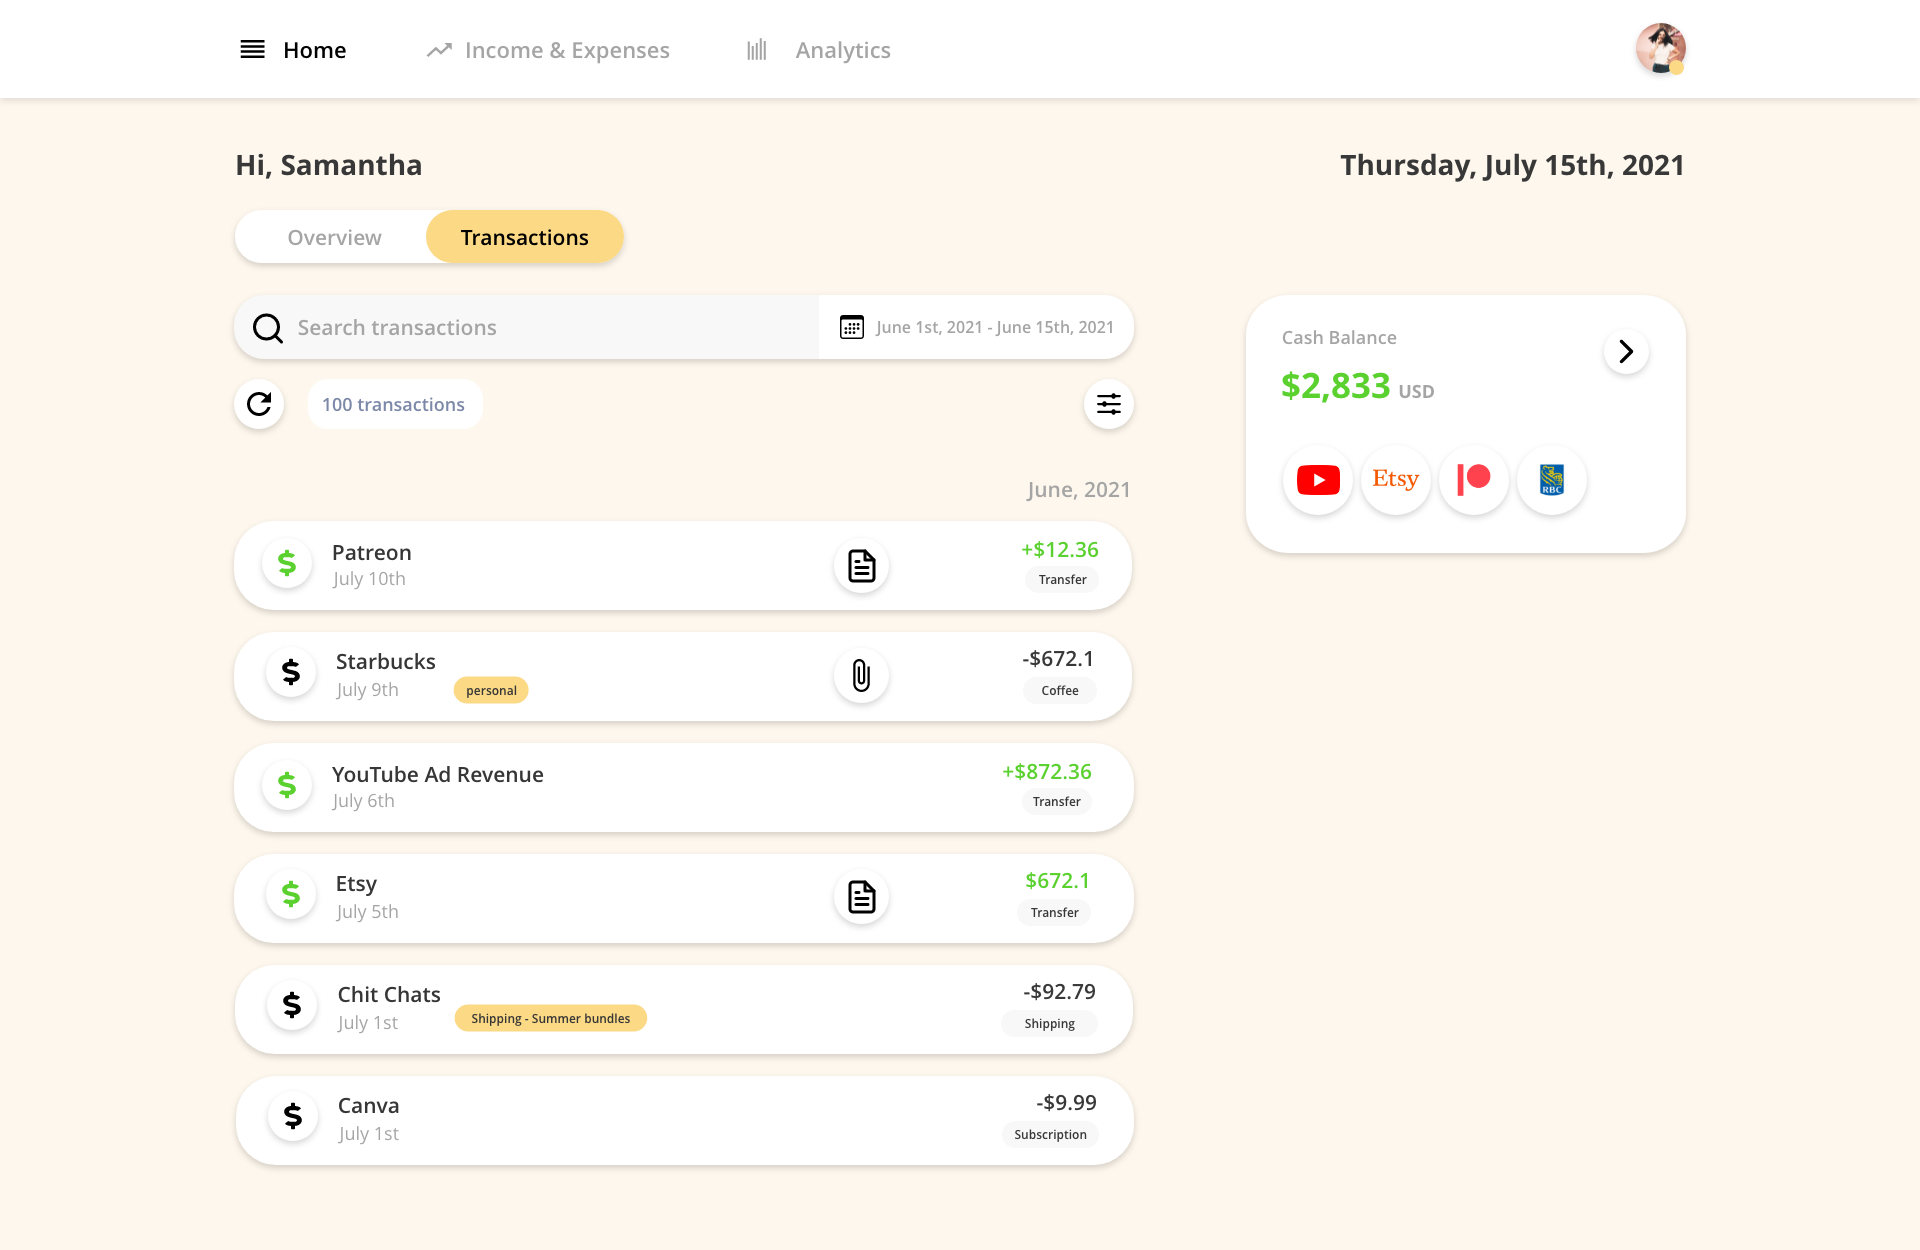The height and width of the screenshot is (1250, 1920).
Task: Click the calendar icon to pick a date range
Action: click(x=852, y=327)
